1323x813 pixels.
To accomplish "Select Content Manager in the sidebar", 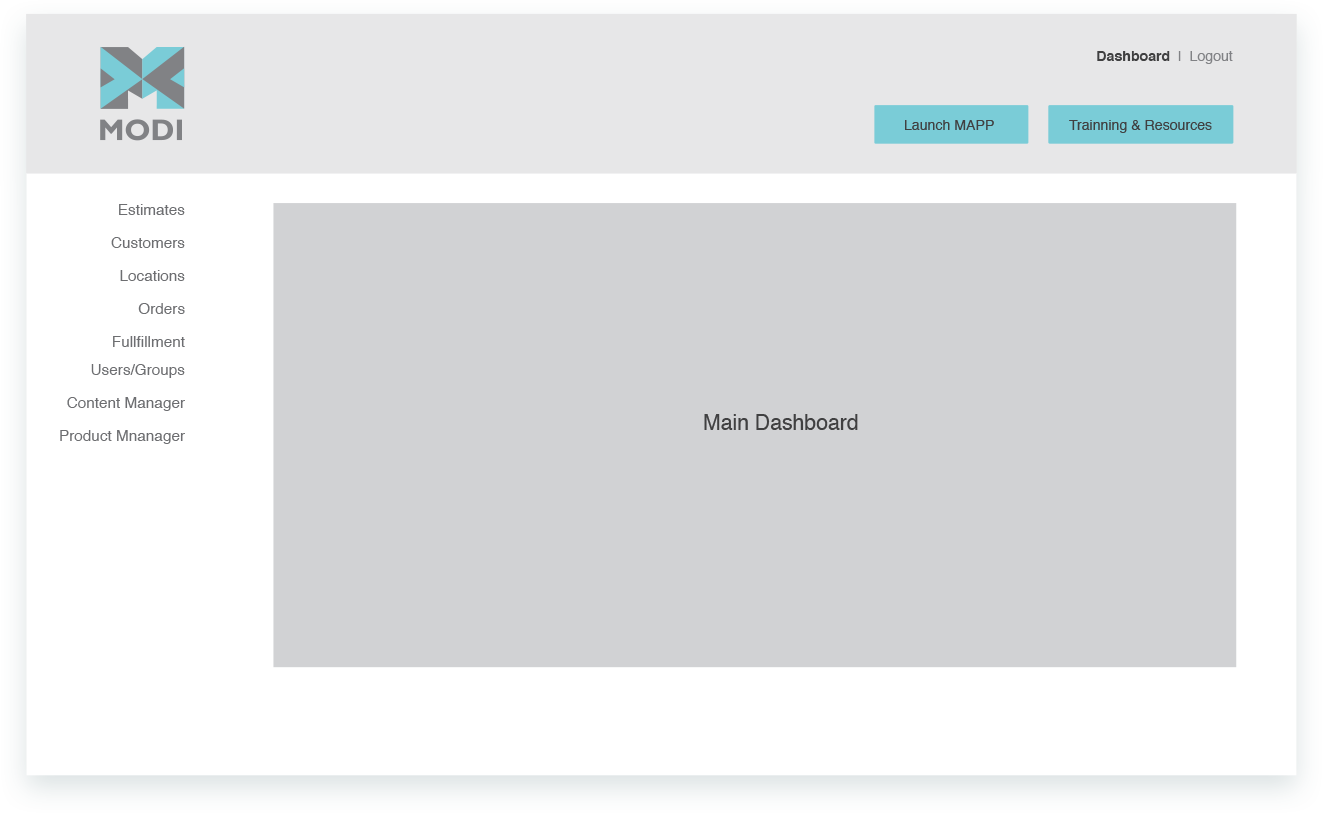I will pos(126,403).
